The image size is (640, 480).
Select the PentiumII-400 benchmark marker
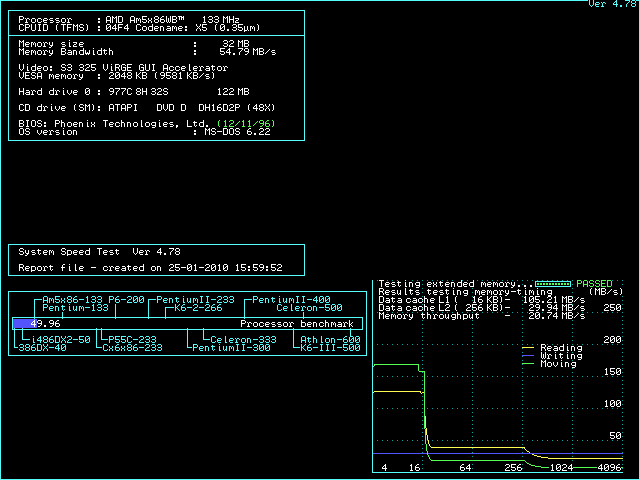291,300
